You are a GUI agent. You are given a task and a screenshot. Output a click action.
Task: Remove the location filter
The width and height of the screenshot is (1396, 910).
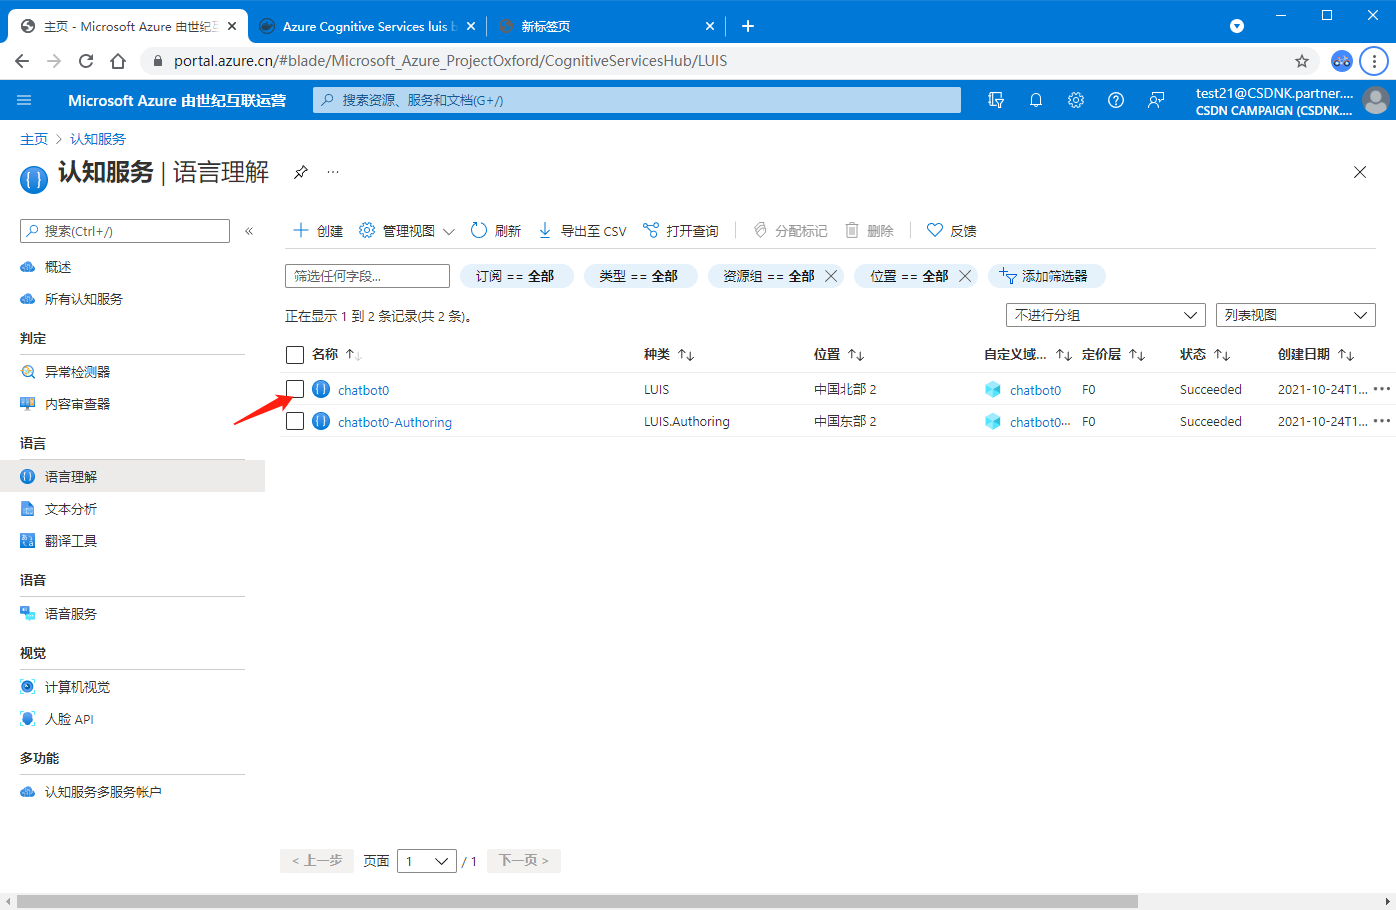pyautogui.click(x=965, y=276)
